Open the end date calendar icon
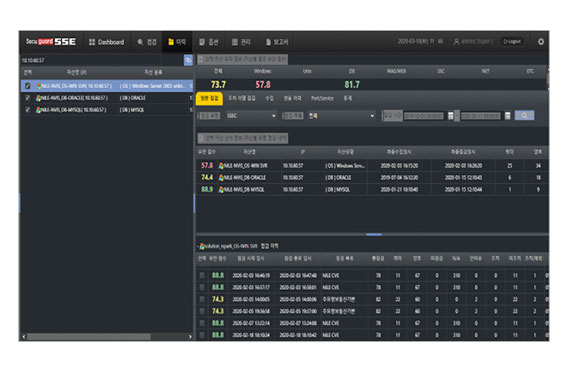 pos(508,116)
